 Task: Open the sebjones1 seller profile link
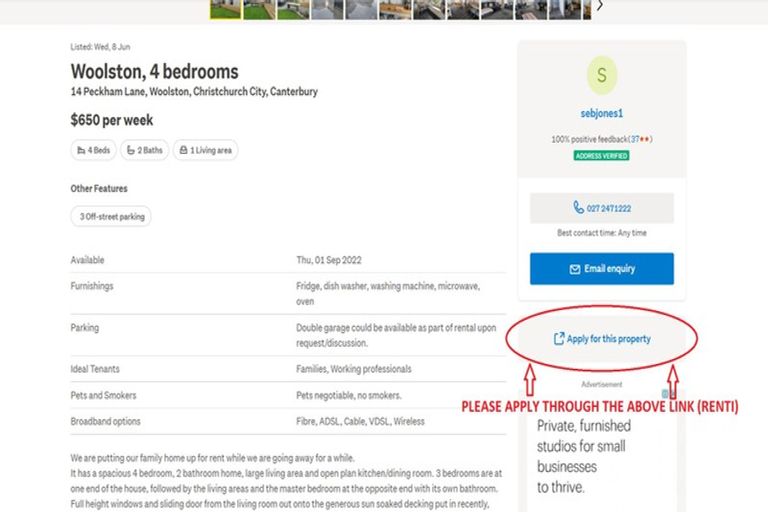click(601, 114)
